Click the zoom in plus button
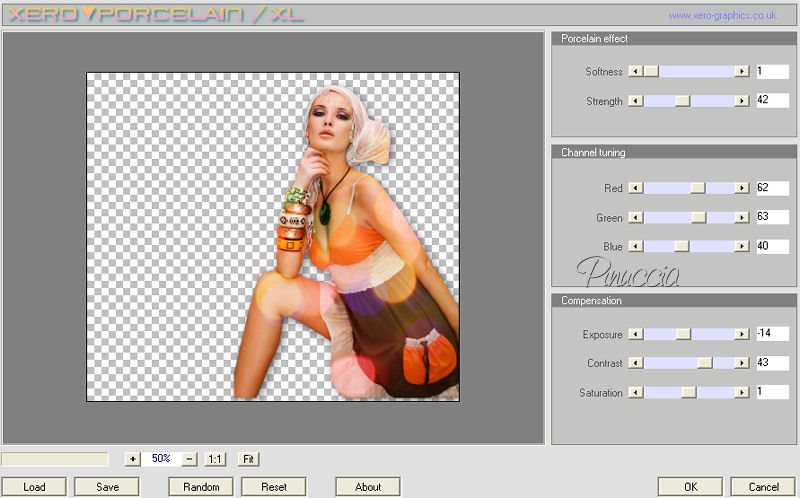The width and height of the screenshot is (800, 498). (133, 459)
